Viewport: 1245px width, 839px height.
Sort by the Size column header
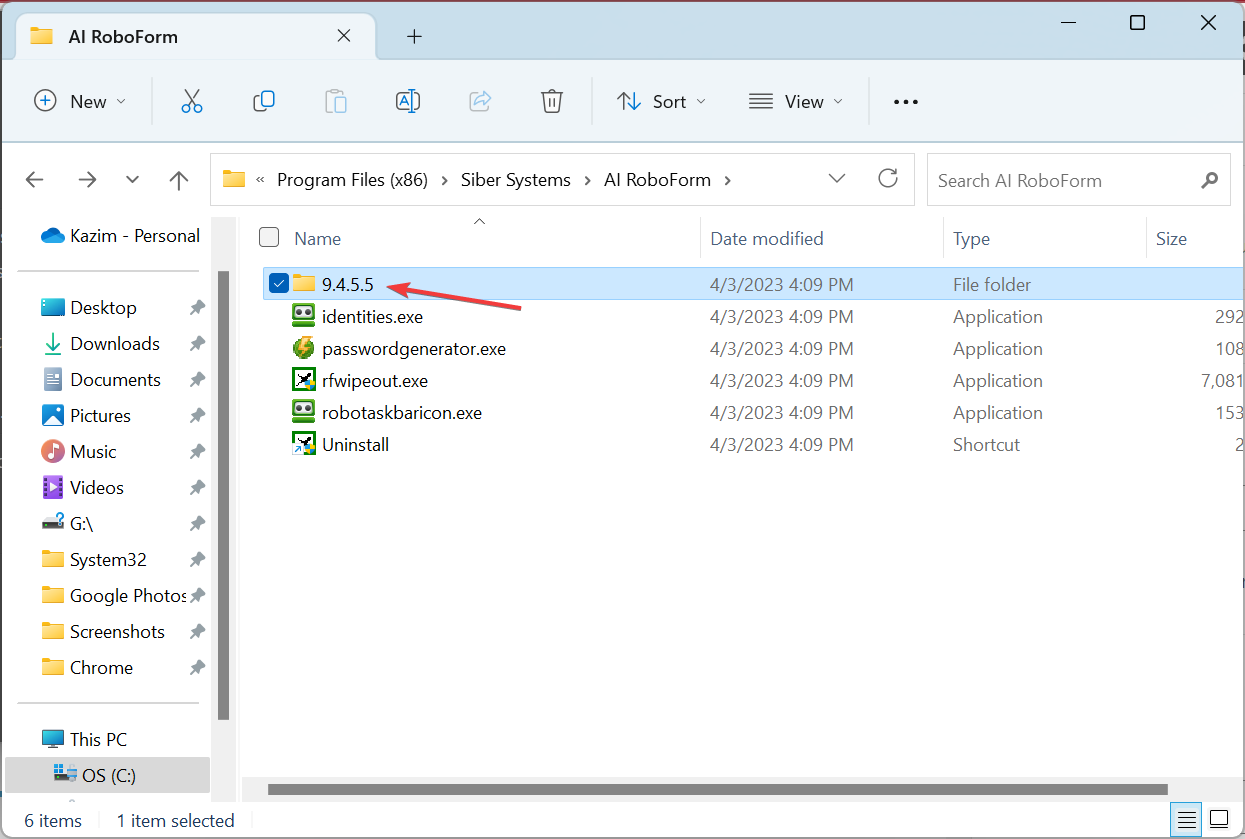pyautogui.click(x=1171, y=238)
